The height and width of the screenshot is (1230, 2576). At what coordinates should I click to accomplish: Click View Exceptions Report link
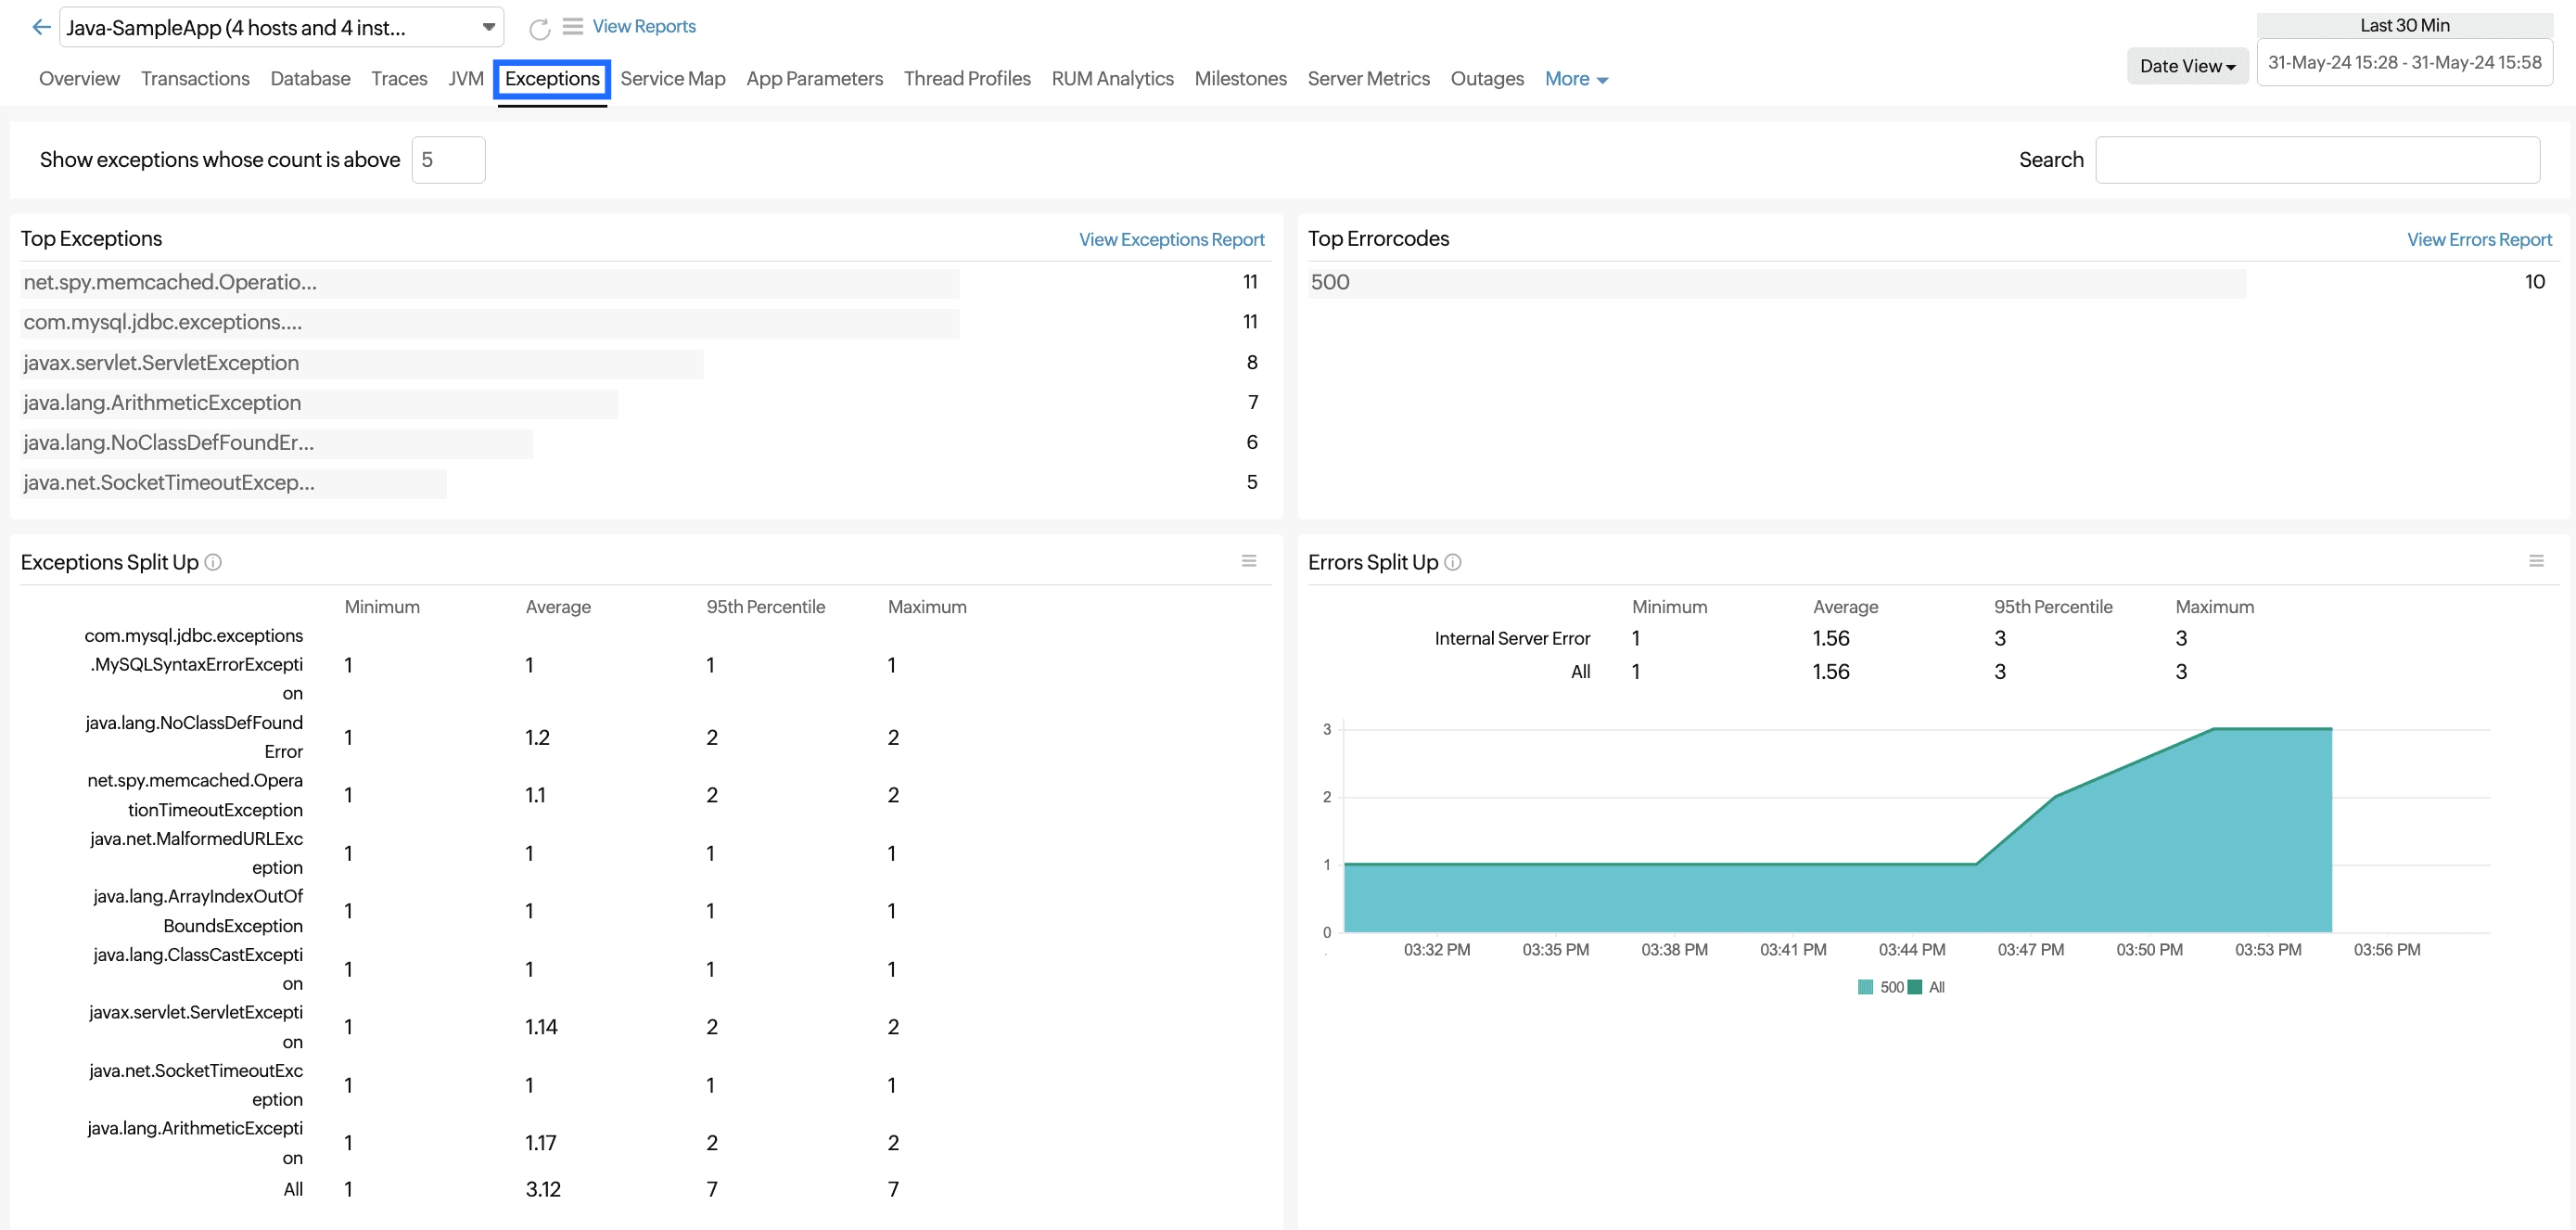1169,238
